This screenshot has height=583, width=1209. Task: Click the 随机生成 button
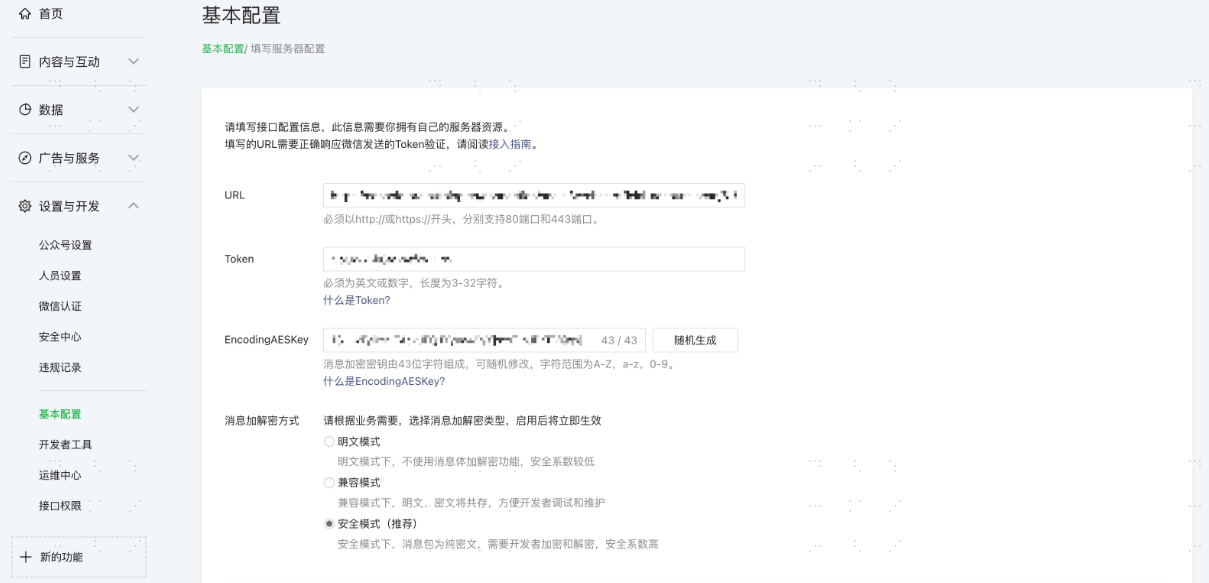(695, 340)
